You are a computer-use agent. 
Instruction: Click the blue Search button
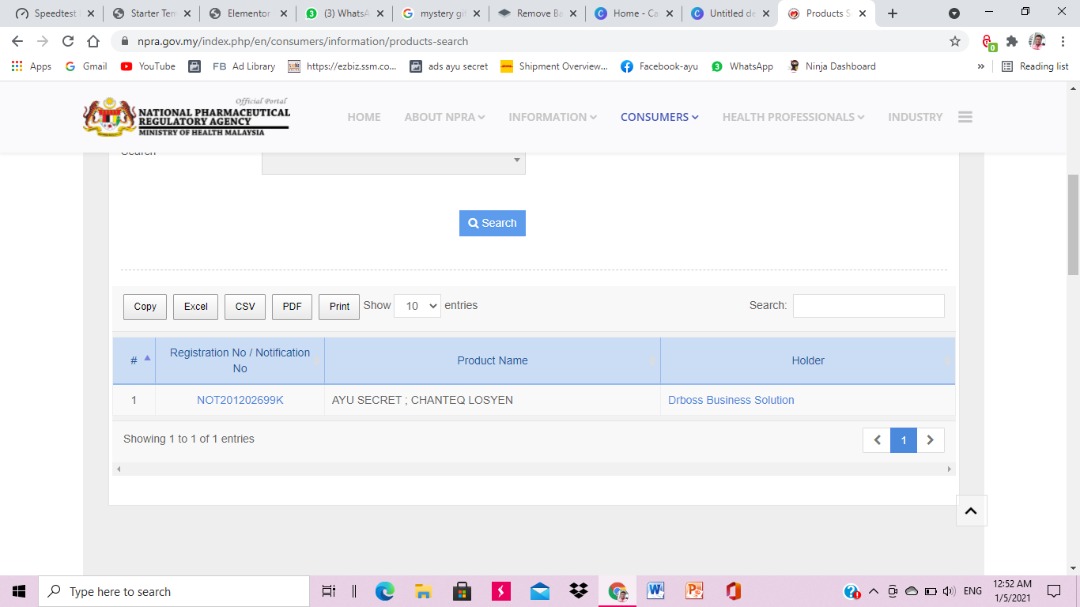[492, 223]
